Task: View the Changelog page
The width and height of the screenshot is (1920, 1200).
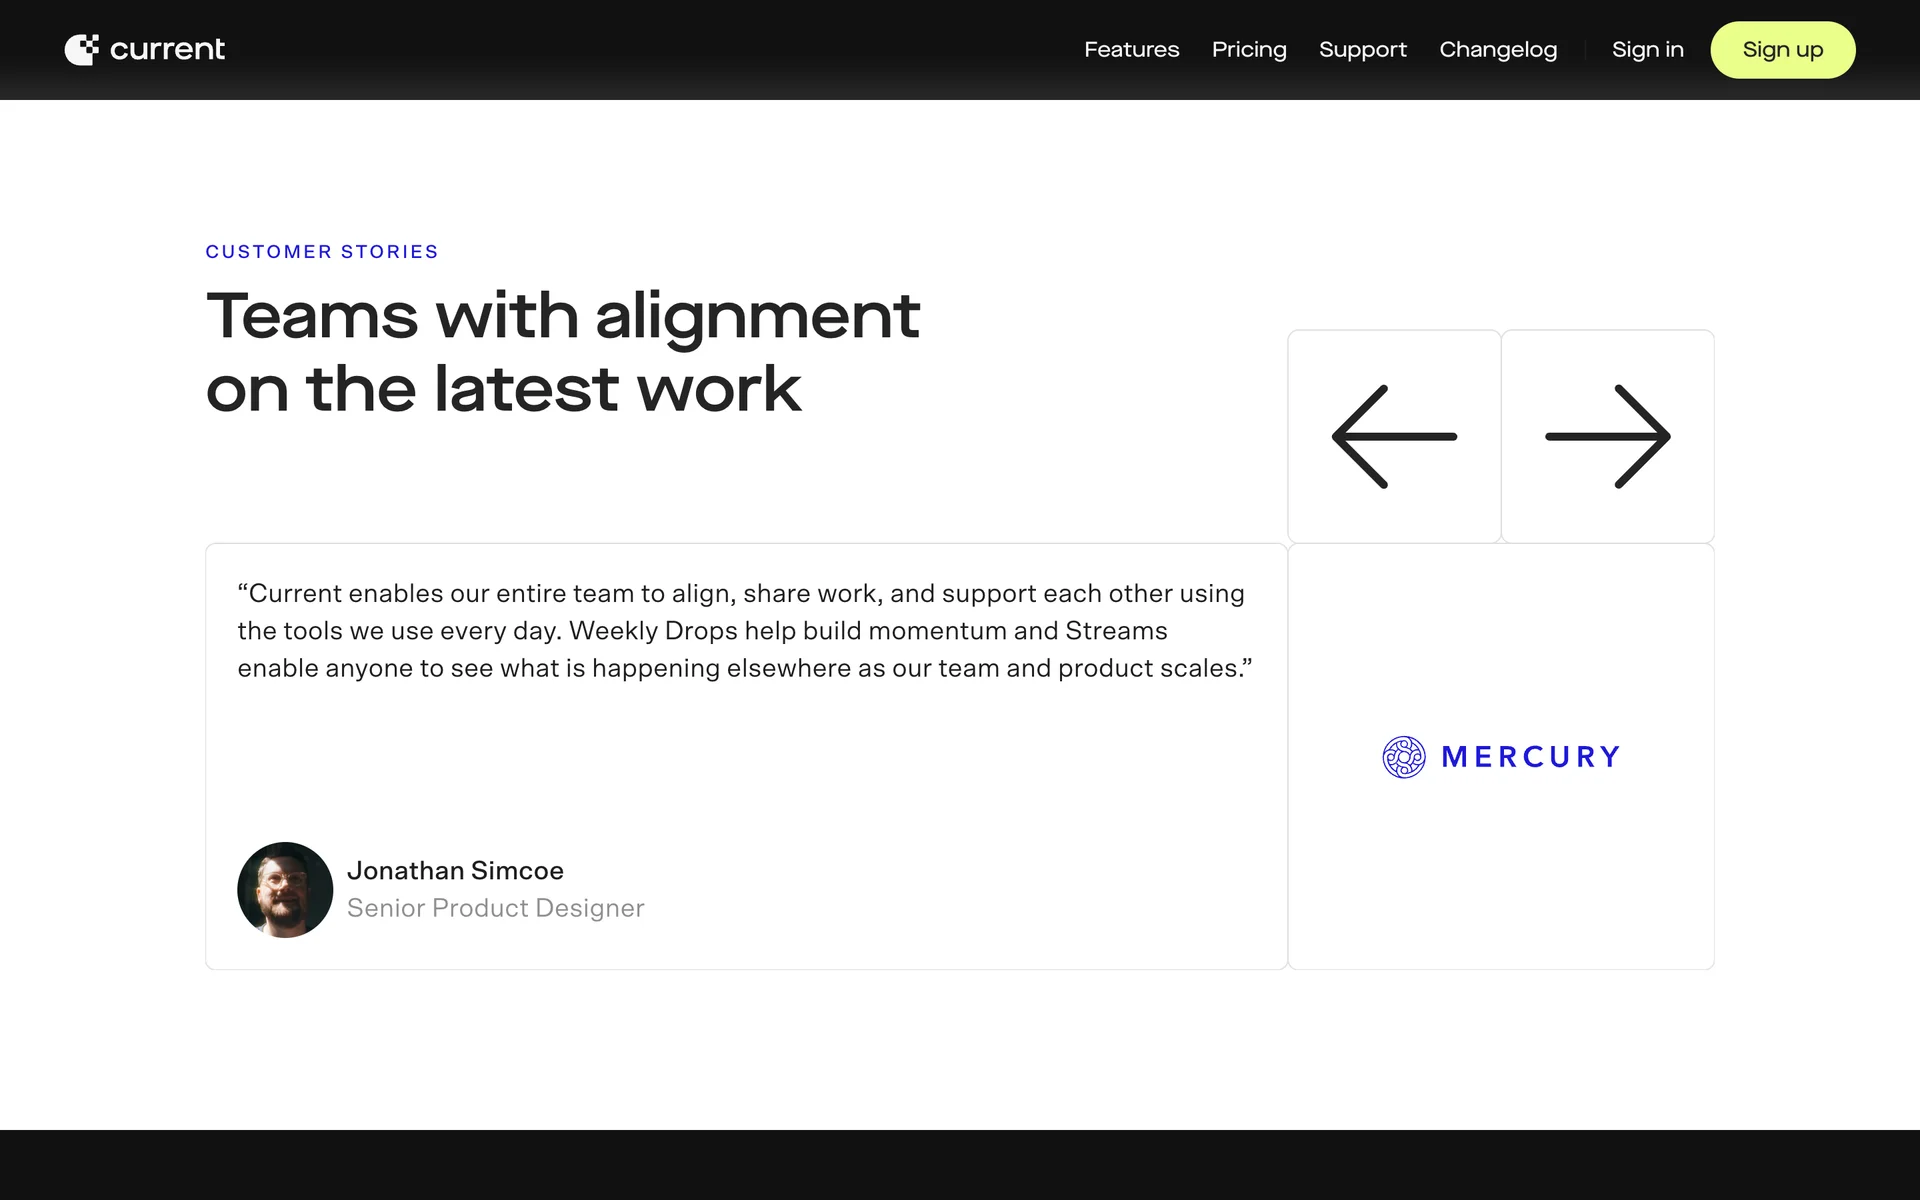Action: 1498,49
